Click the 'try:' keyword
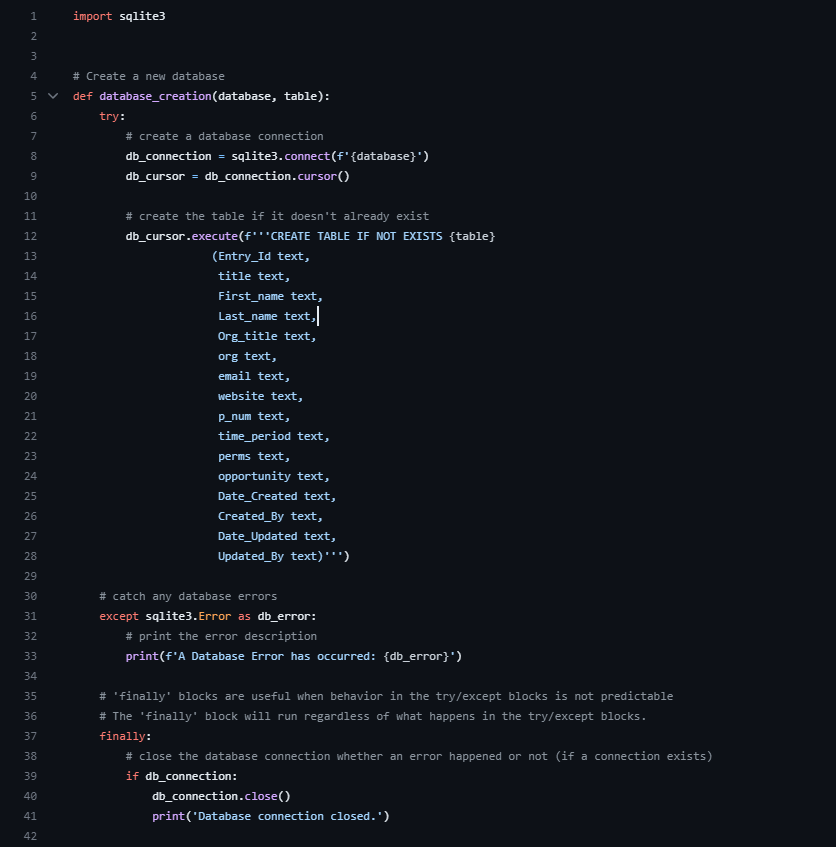836x847 pixels. coord(111,116)
